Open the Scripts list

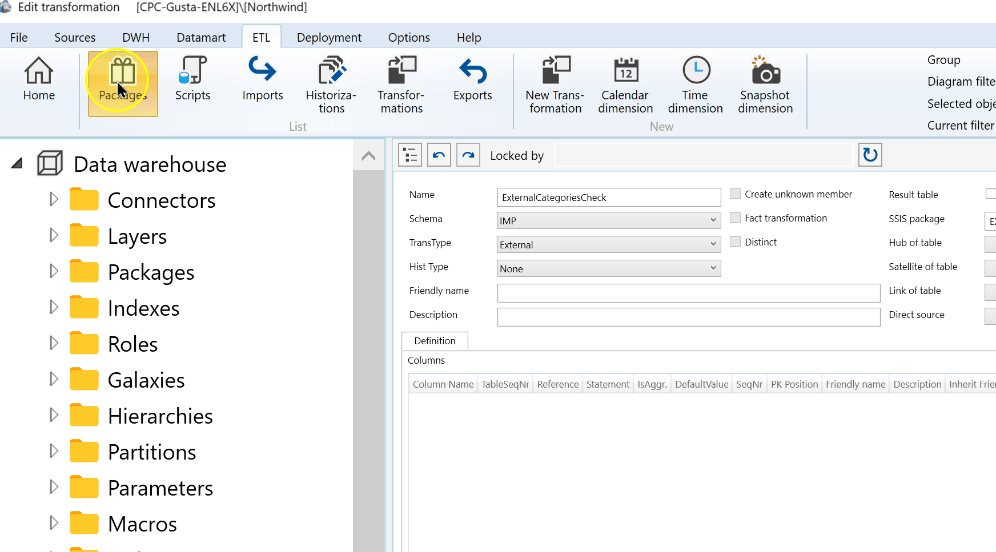(x=192, y=79)
